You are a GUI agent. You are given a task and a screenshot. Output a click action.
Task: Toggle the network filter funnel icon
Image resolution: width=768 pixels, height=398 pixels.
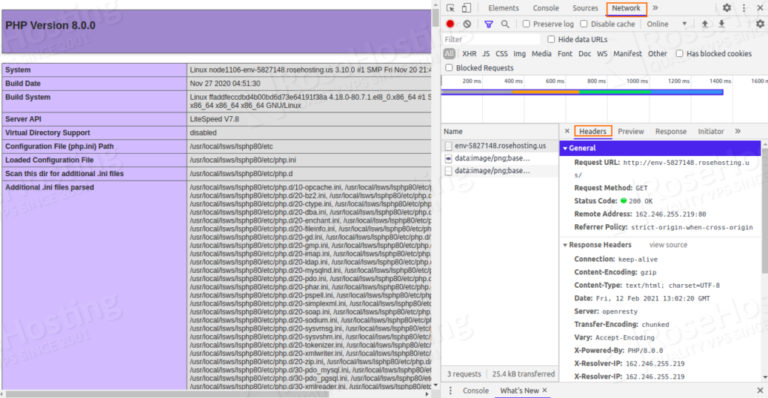[488, 24]
